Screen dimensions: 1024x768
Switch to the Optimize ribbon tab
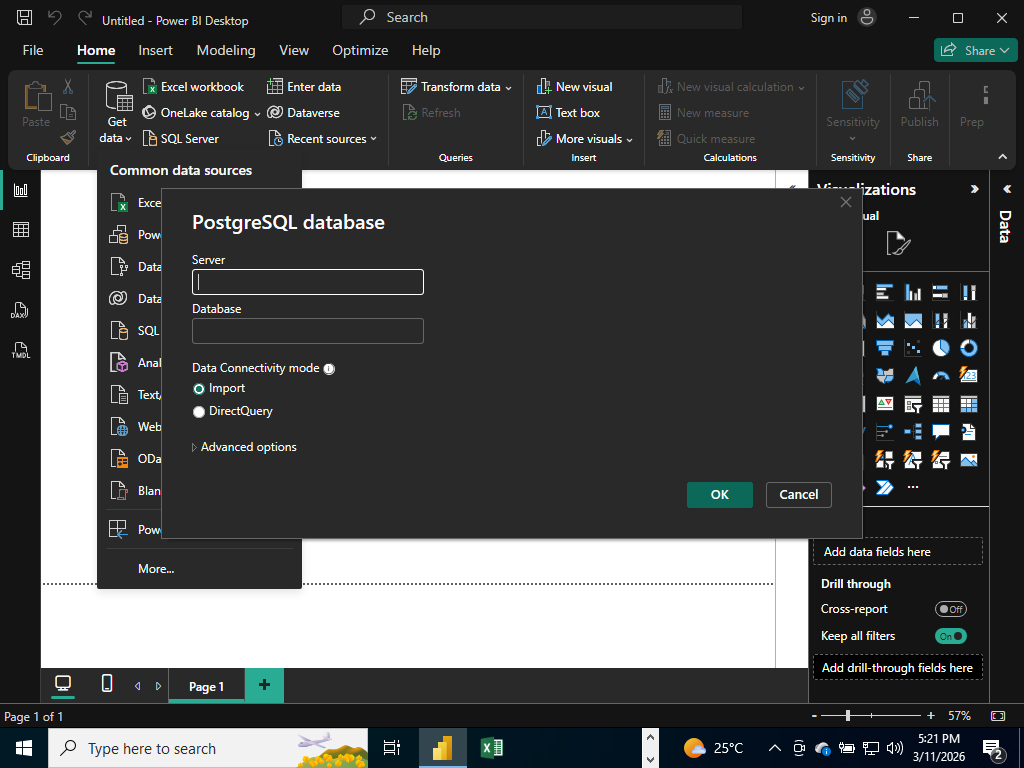coord(360,50)
